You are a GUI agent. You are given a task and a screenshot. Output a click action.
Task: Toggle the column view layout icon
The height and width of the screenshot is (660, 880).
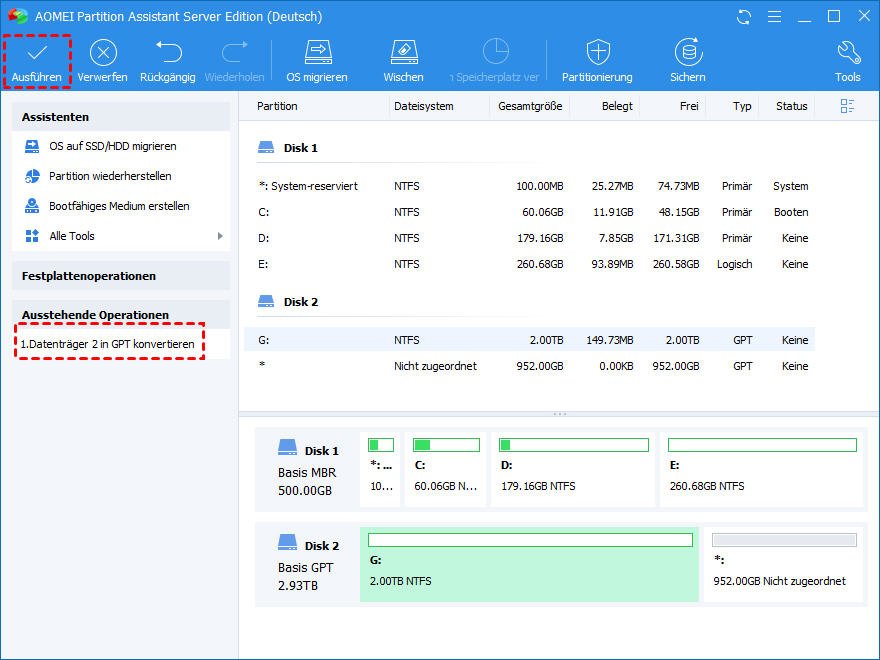click(848, 106)
